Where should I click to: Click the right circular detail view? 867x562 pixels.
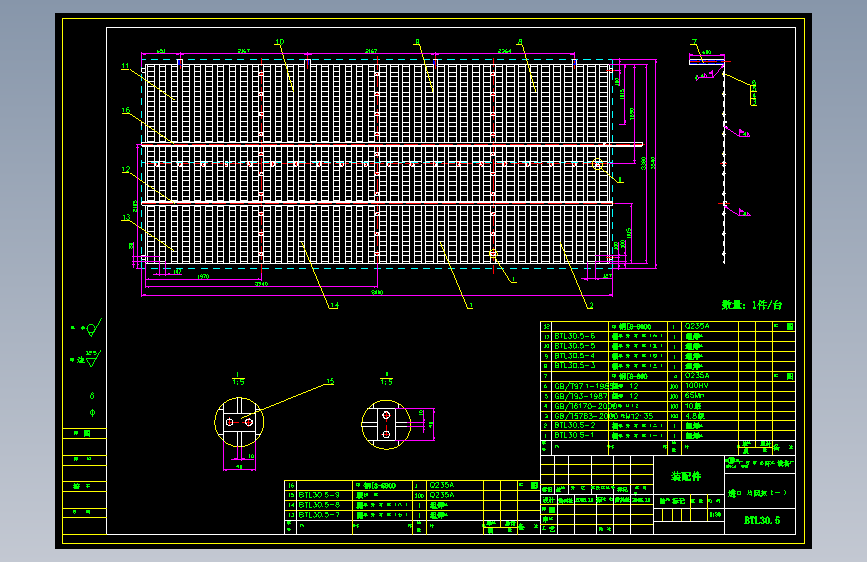pos(386,424)
